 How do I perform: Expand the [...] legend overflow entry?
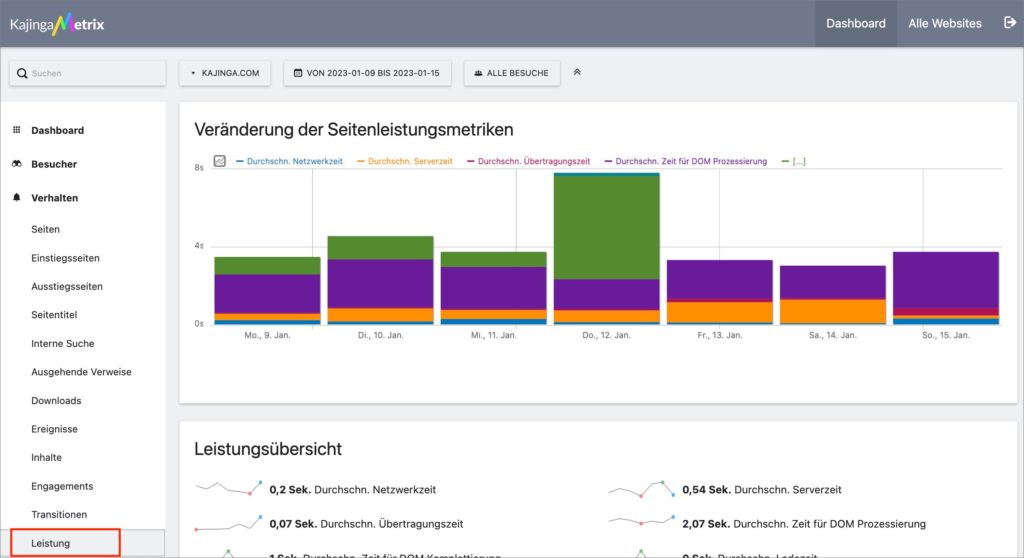(x=793, y=161)
